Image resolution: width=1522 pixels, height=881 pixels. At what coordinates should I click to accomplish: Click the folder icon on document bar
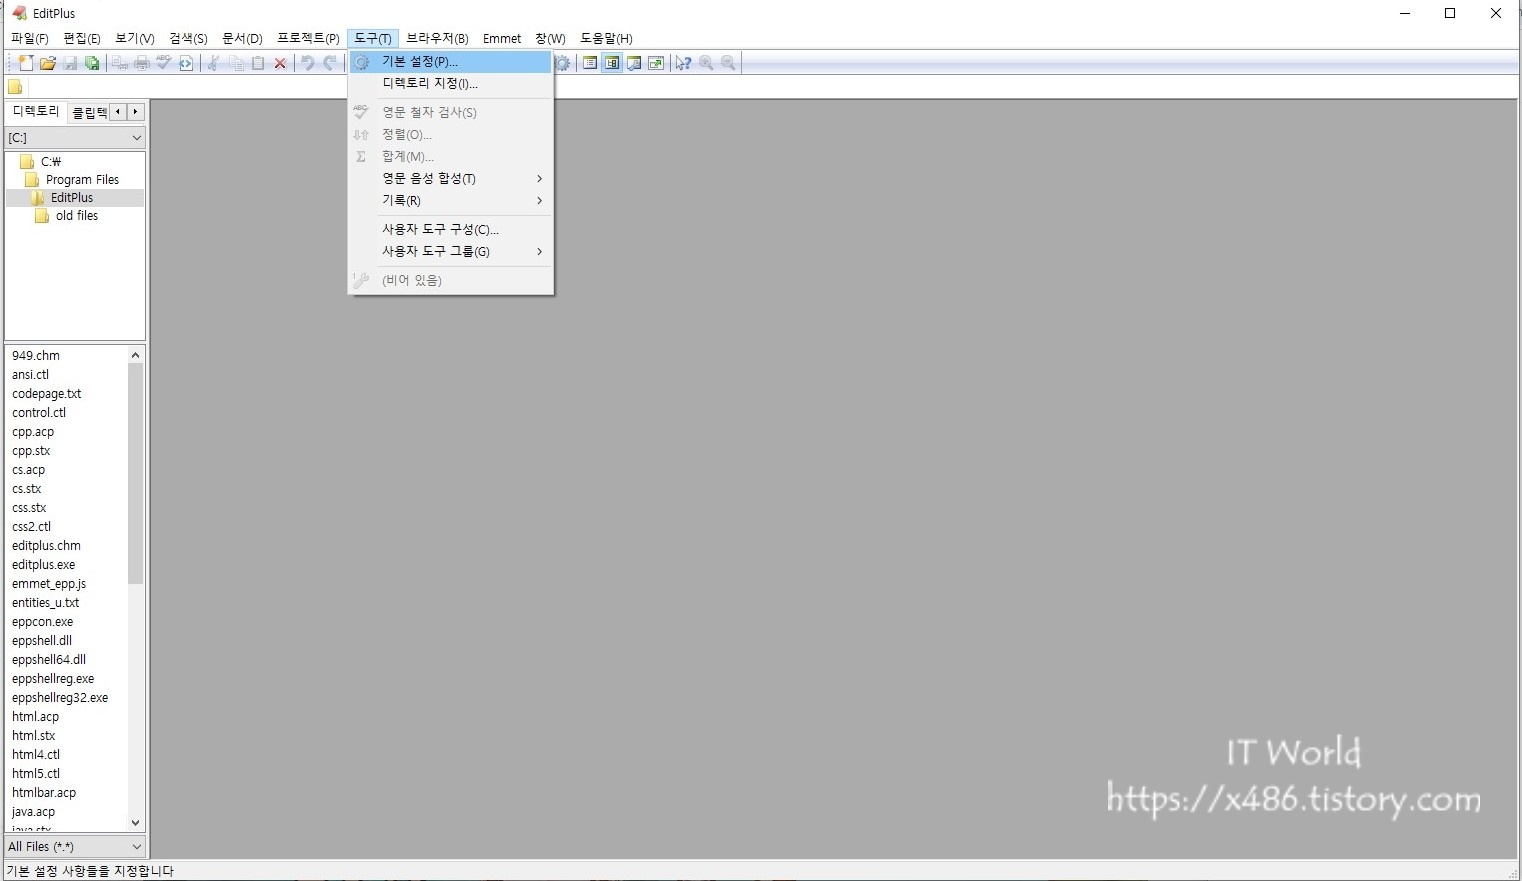point(15,87)
